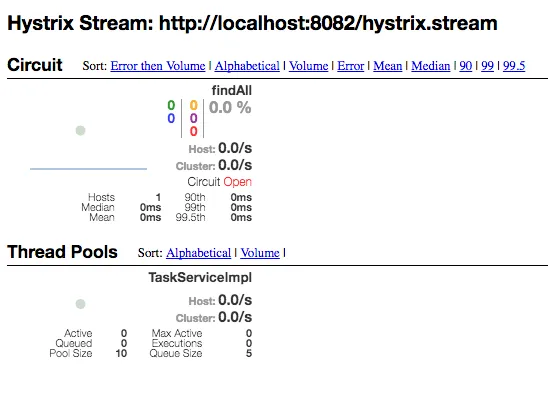Click the Median 0ms value

(150, 208)
